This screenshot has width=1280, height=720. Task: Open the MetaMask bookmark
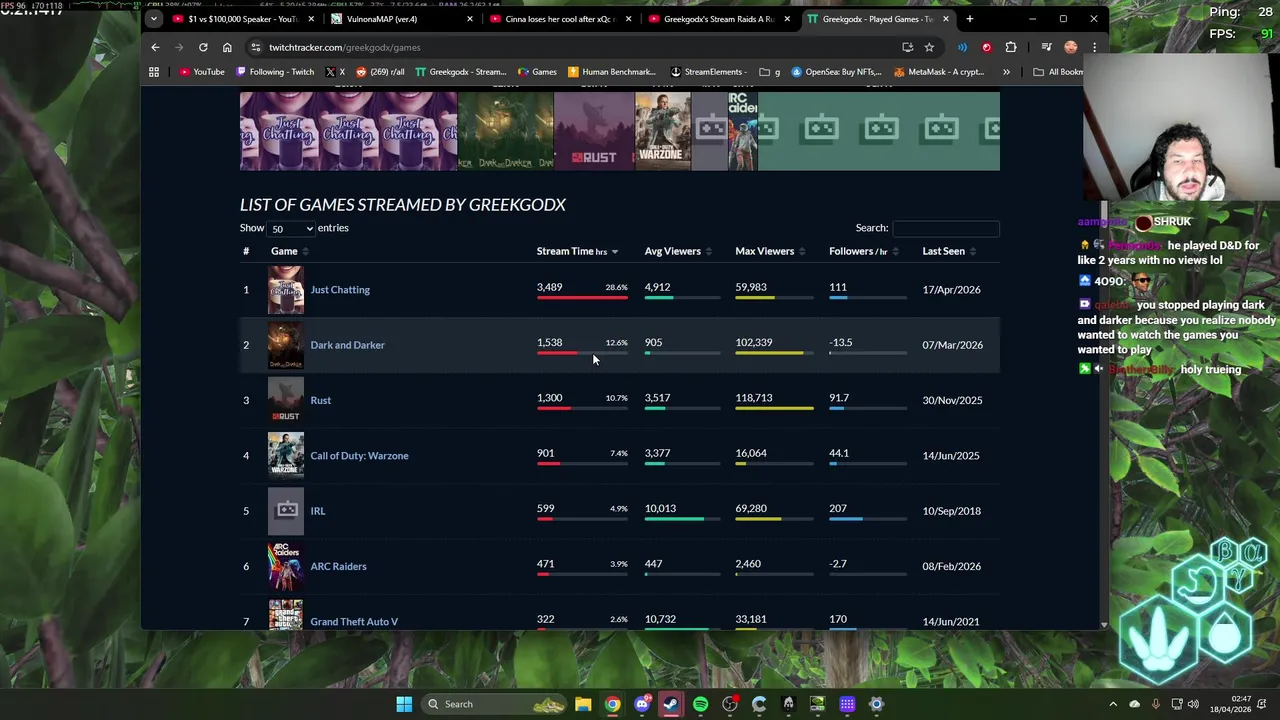tap(939, 72)
